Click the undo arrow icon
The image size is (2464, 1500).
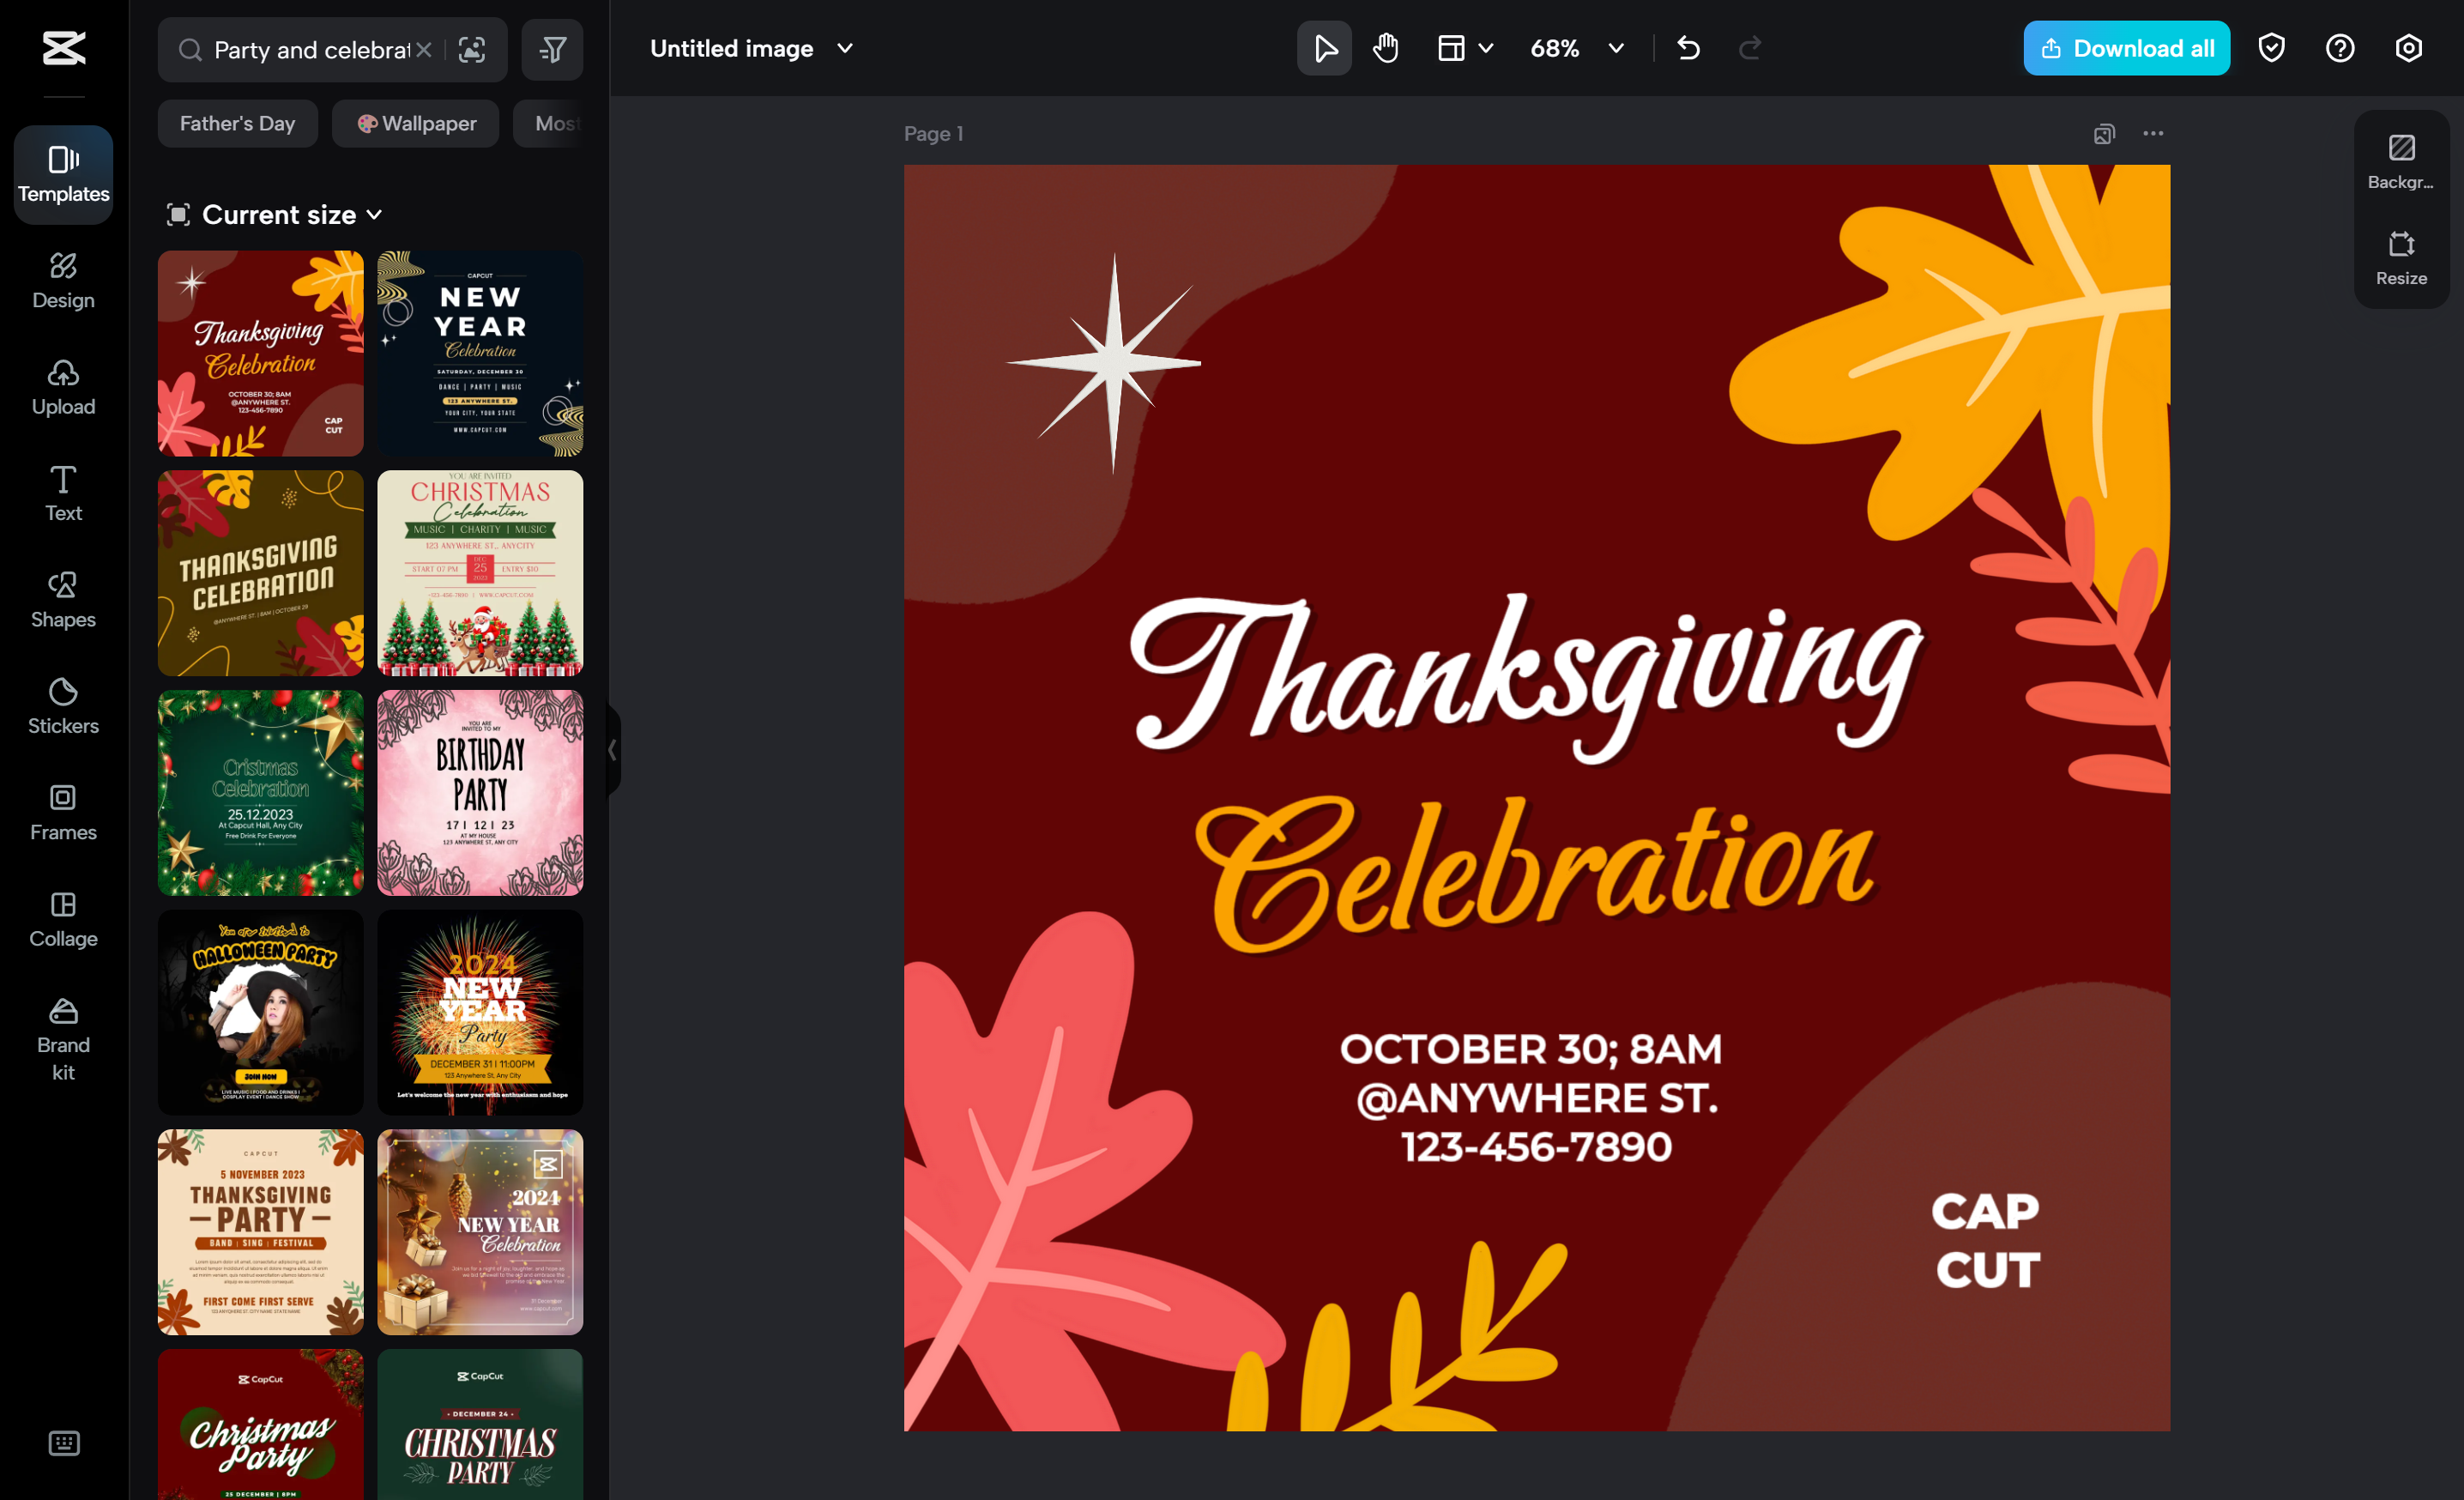pyautogui.click(x=1688, y=48)
